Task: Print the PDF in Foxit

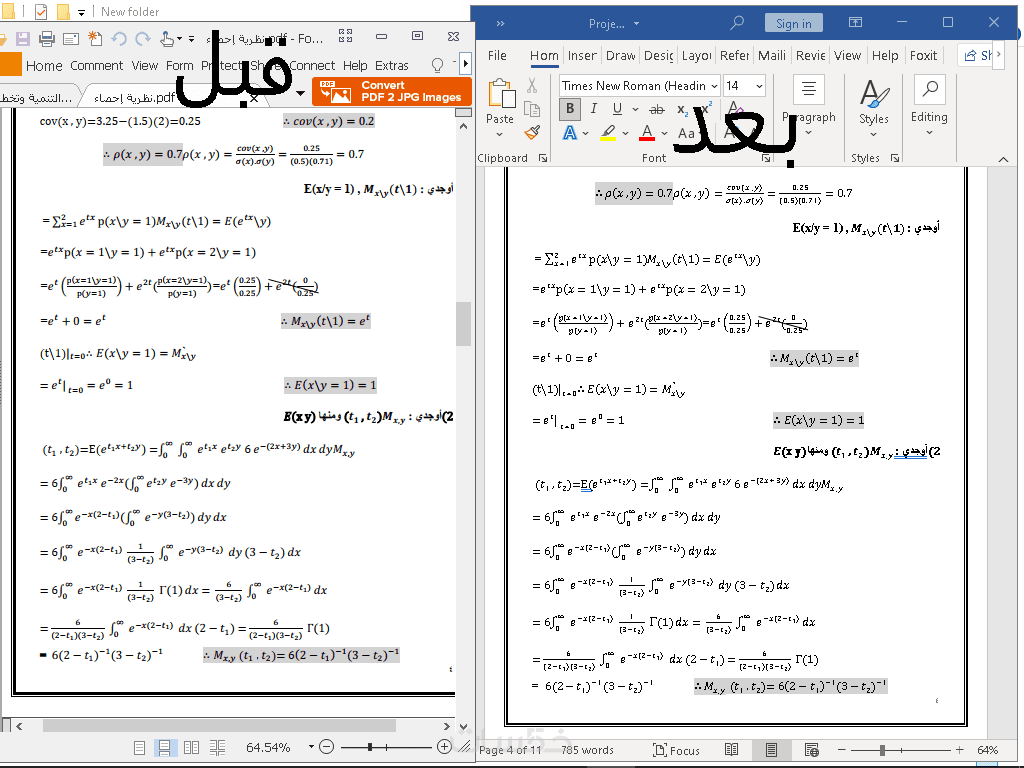Action: 47,39
